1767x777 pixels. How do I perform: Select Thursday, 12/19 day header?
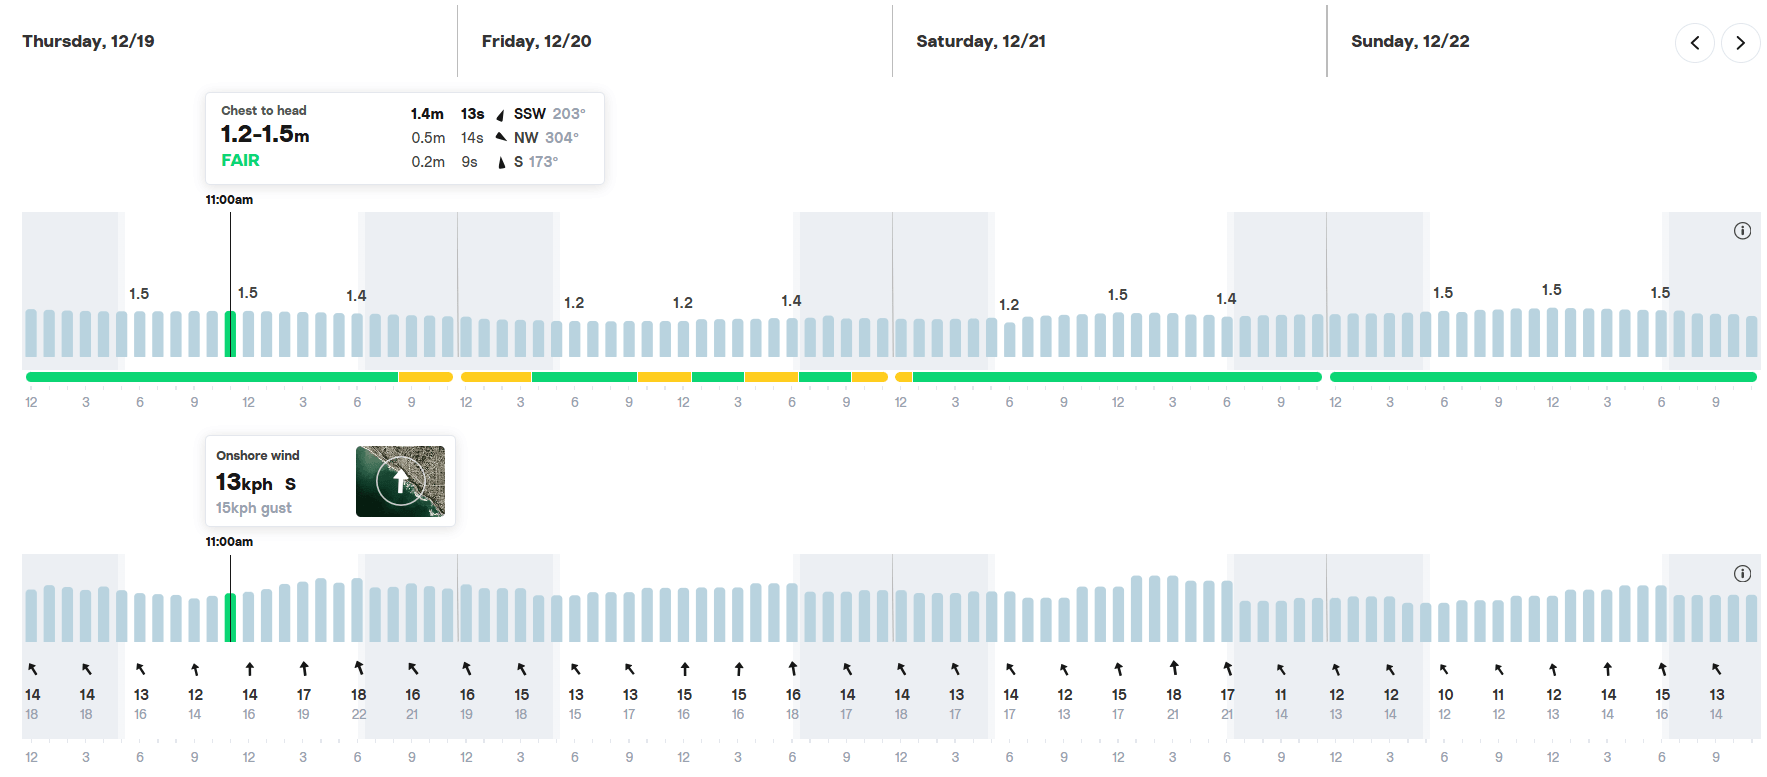click(x=88, y=41)
